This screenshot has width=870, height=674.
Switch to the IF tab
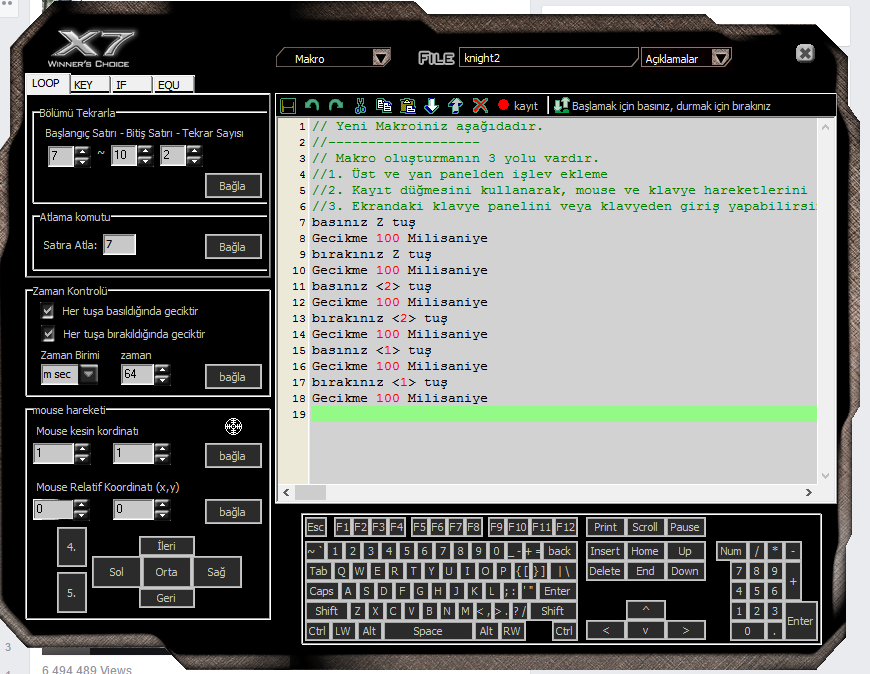click(131, 85)
